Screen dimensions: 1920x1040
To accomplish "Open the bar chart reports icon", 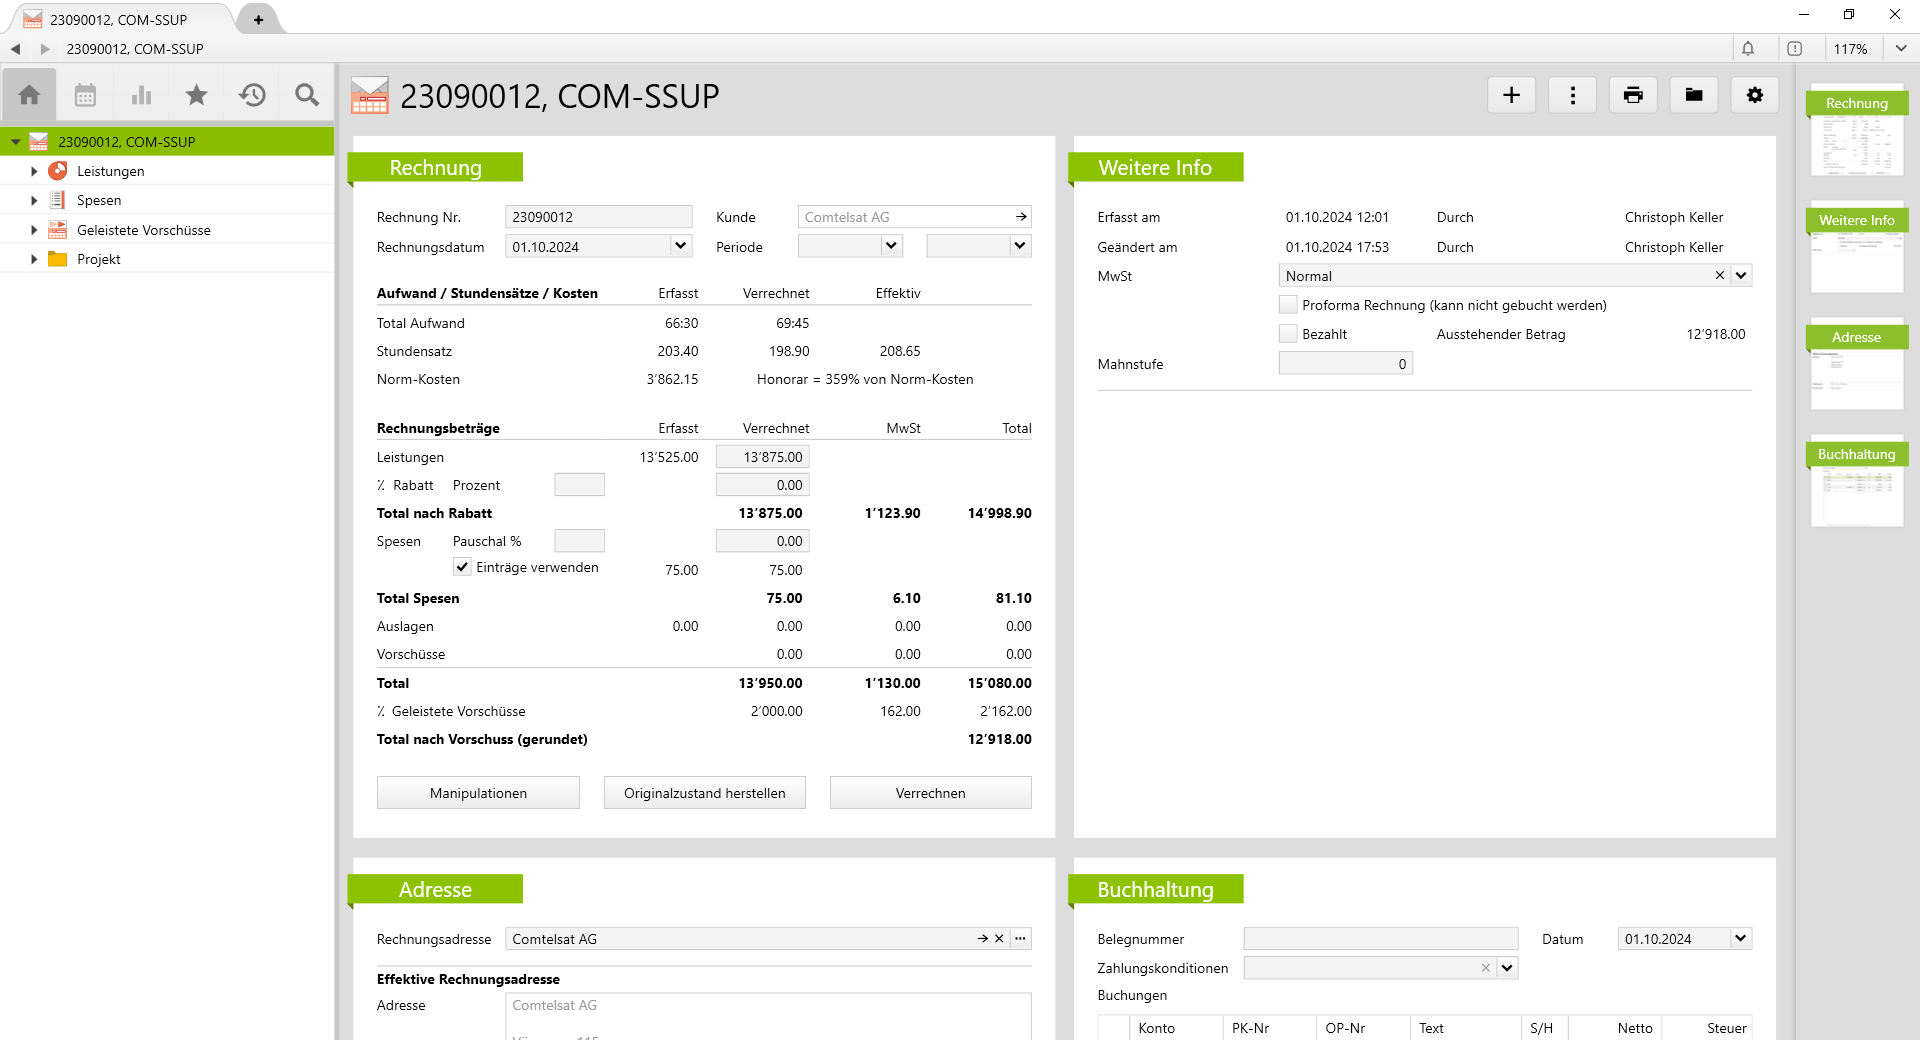I will coord(141,95).
